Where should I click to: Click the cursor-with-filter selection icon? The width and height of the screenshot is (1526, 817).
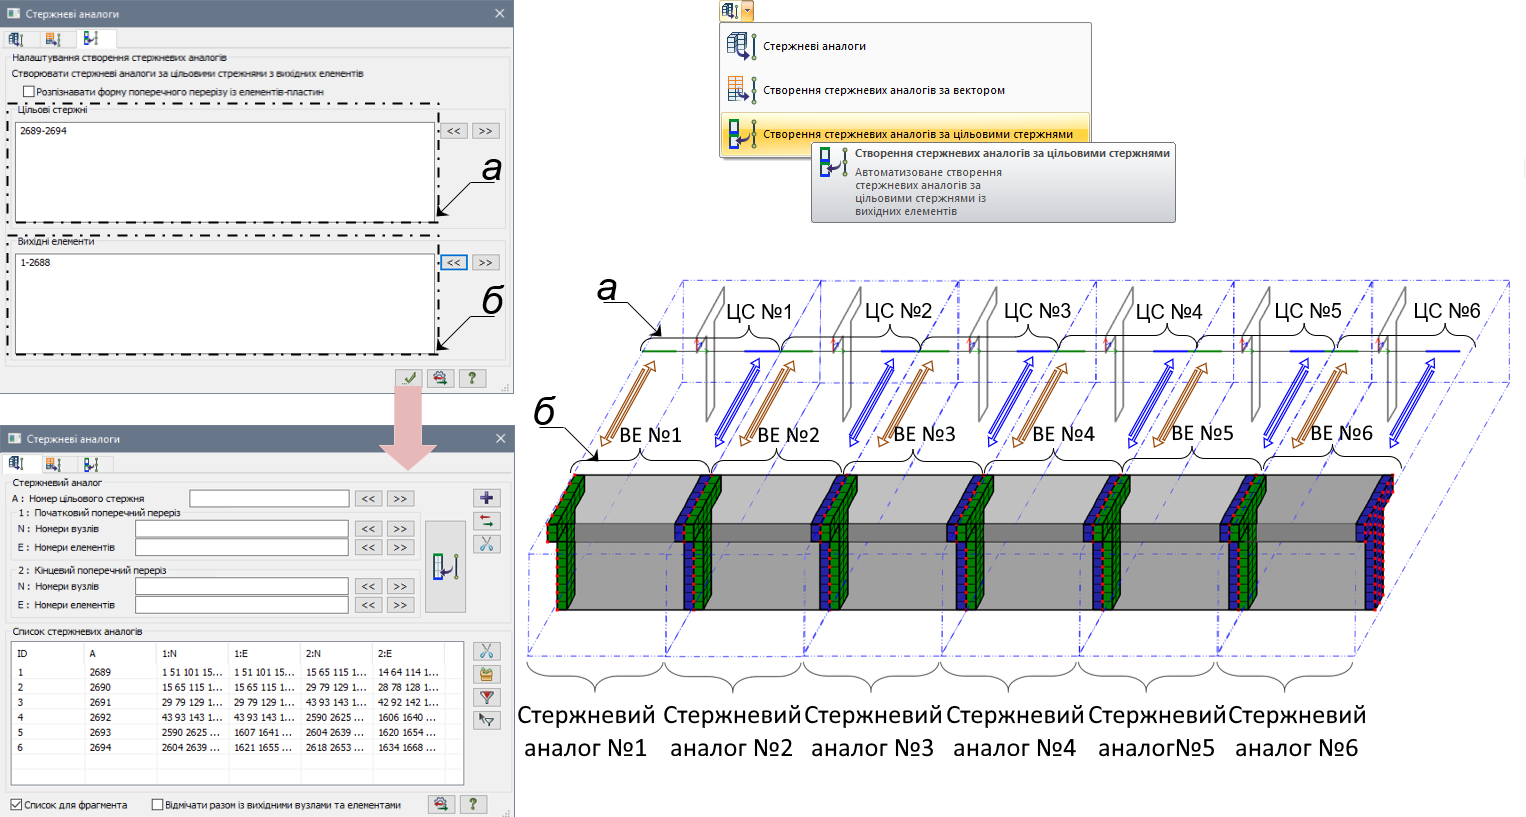486,720
